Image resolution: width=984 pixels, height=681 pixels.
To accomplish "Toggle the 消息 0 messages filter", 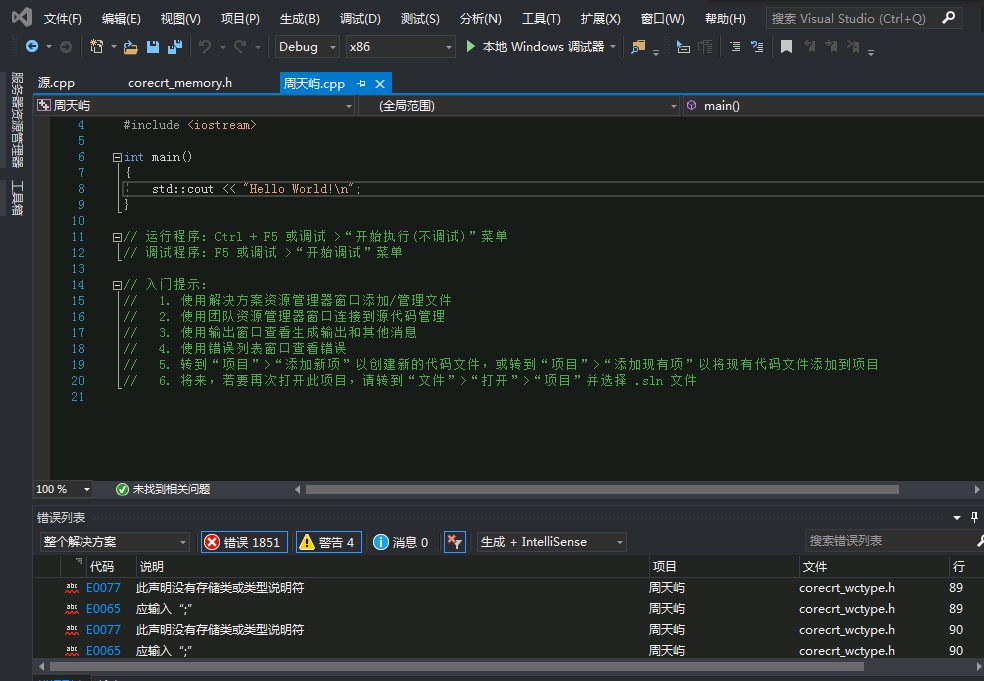I will (x=400, y=542).
